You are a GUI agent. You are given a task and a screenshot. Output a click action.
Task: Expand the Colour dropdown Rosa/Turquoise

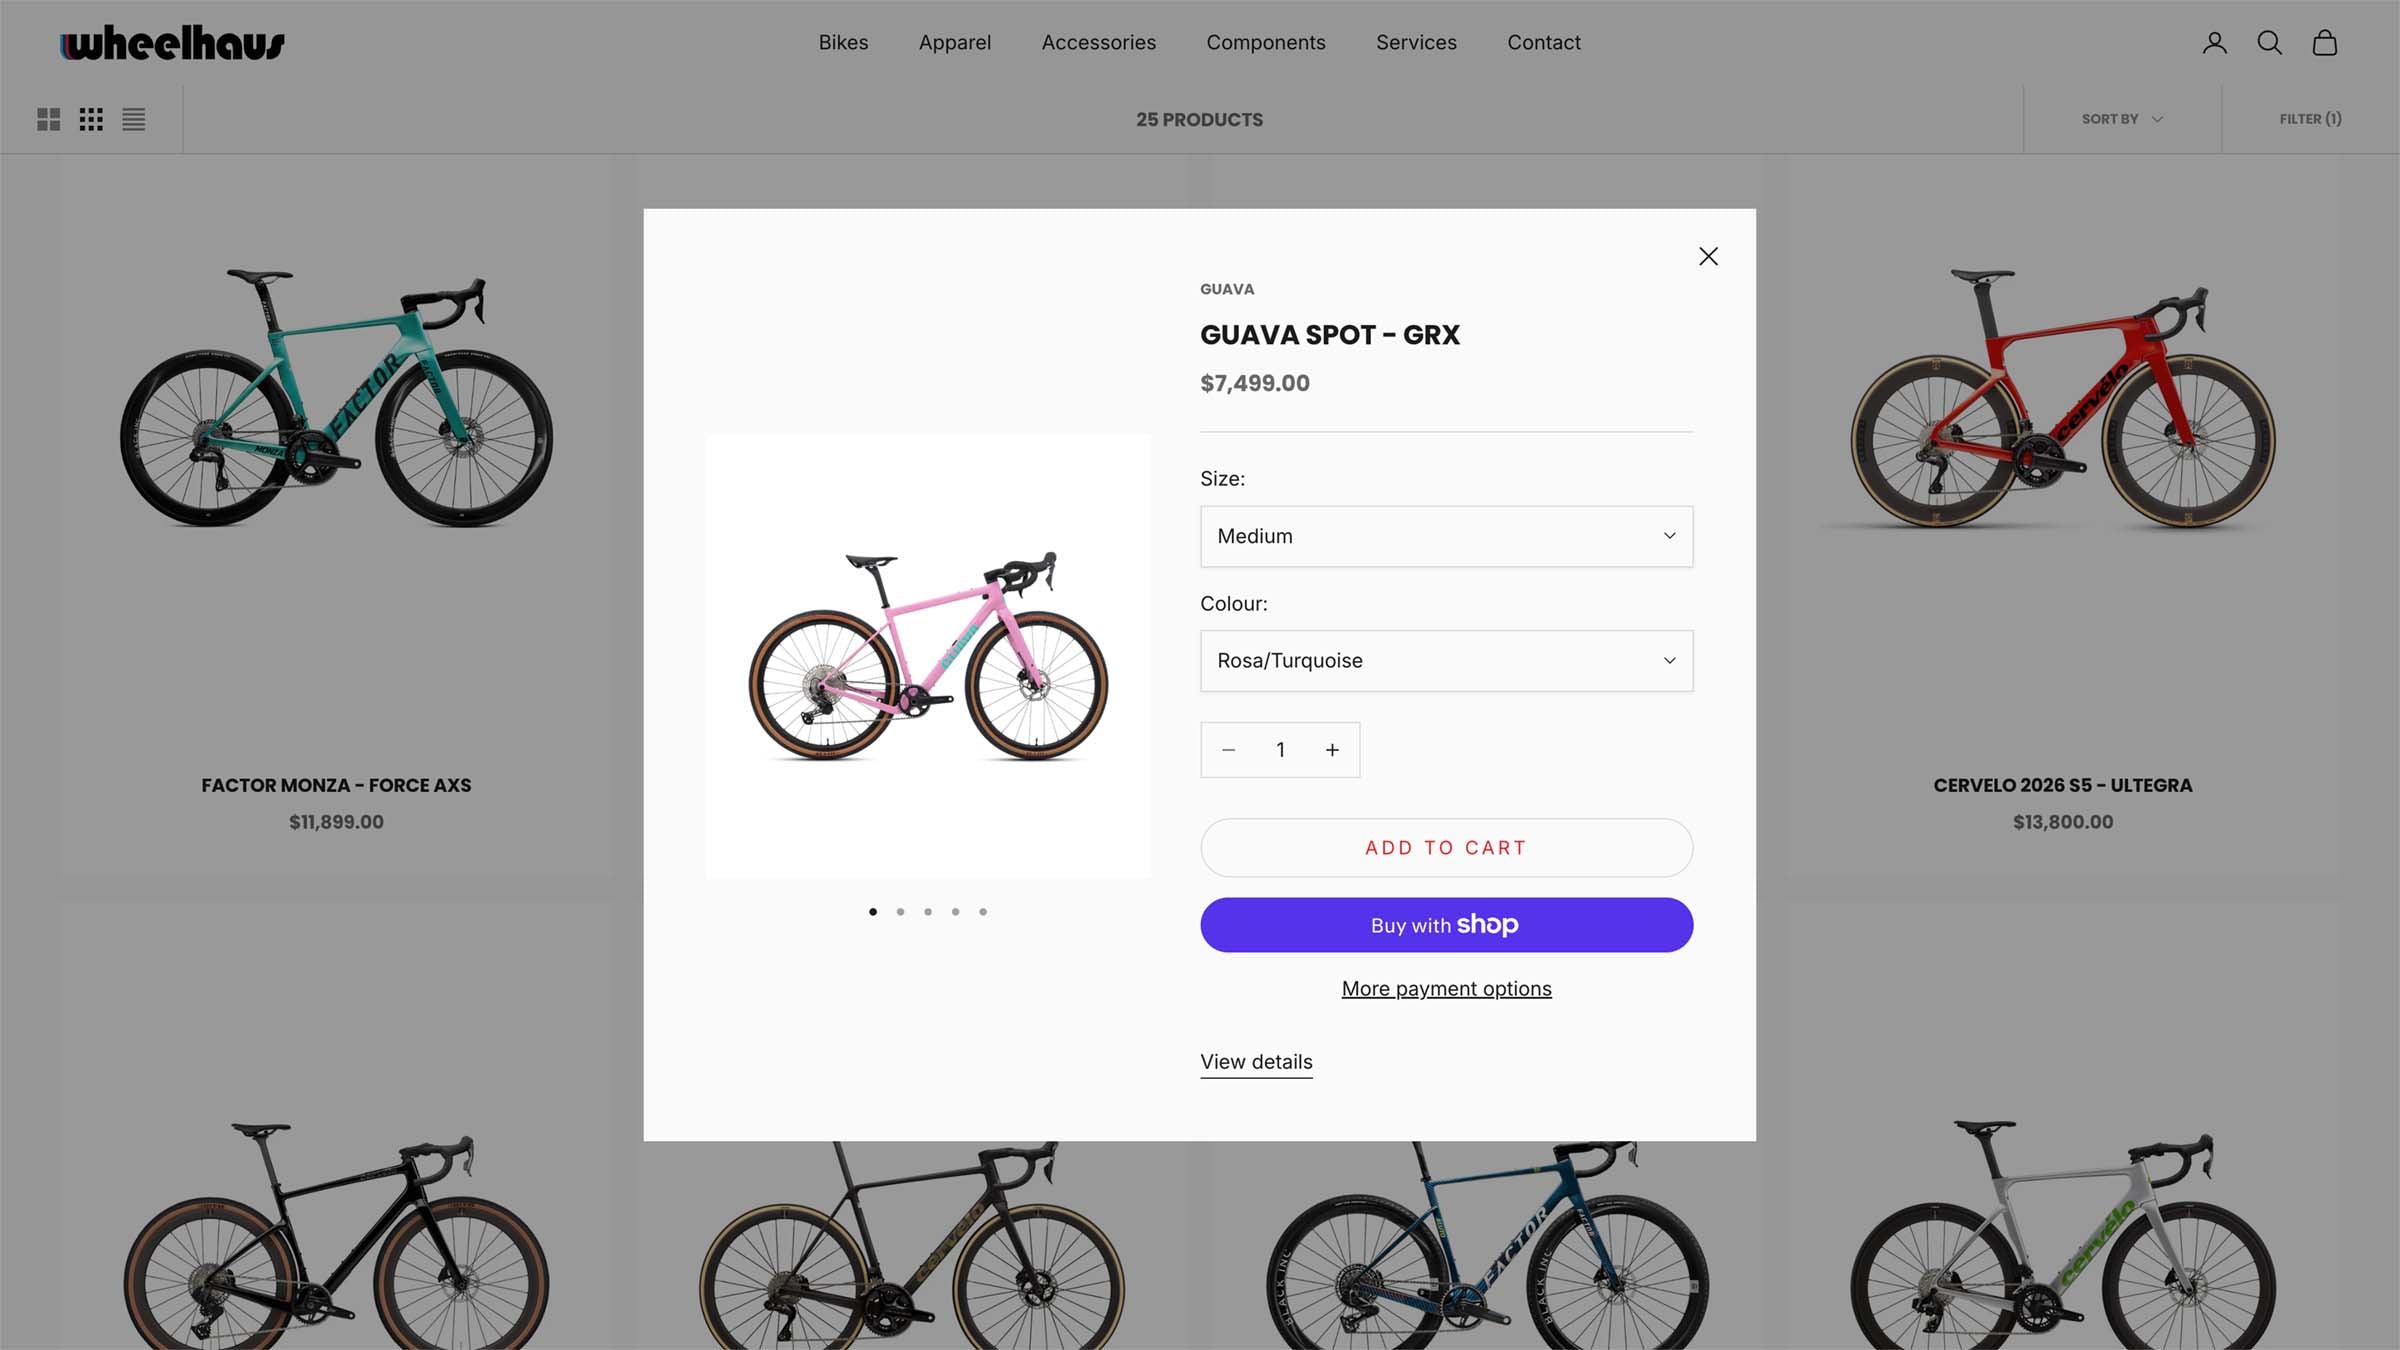pyautogui.click(x=1446, y=661)
